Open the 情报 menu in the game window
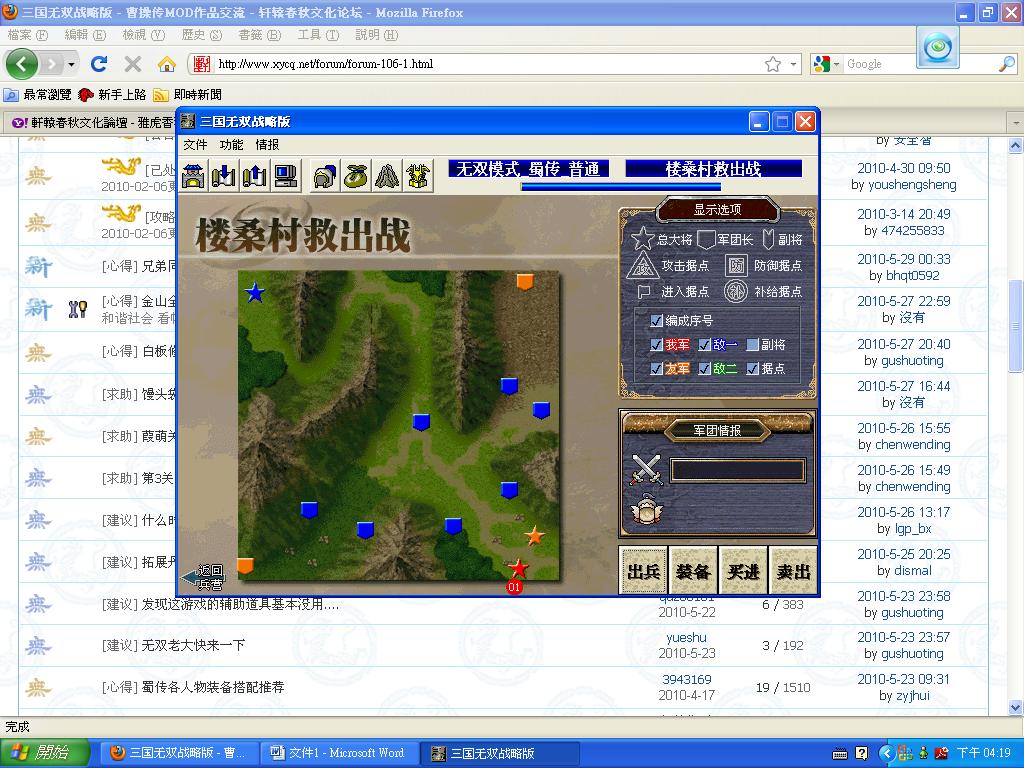Image resolution: width=1024 pixels, height=768 pixels. [x=267, y=145]
